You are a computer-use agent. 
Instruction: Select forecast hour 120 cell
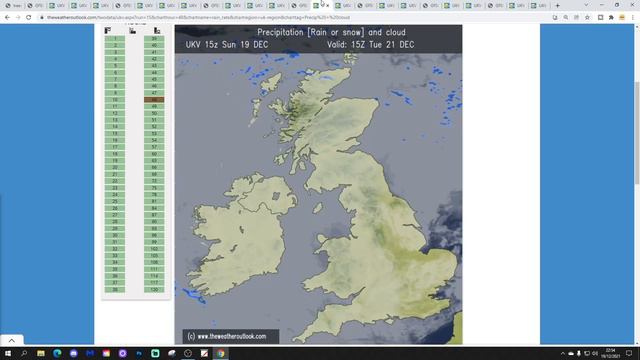click(154, 289)
